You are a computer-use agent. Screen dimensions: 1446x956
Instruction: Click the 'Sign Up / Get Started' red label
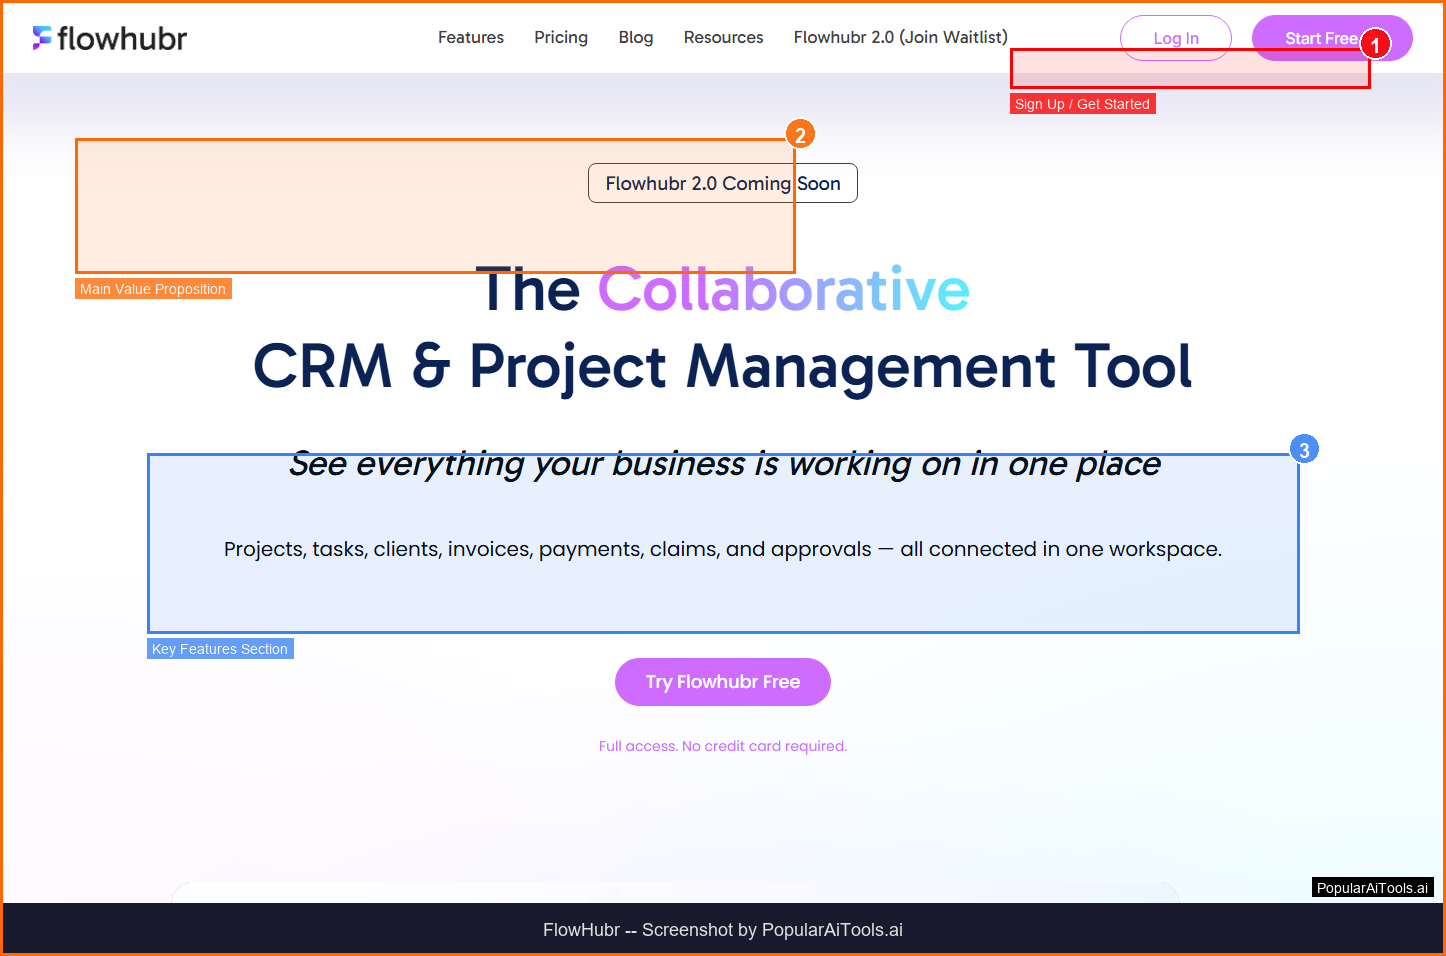click(1082, 104)
